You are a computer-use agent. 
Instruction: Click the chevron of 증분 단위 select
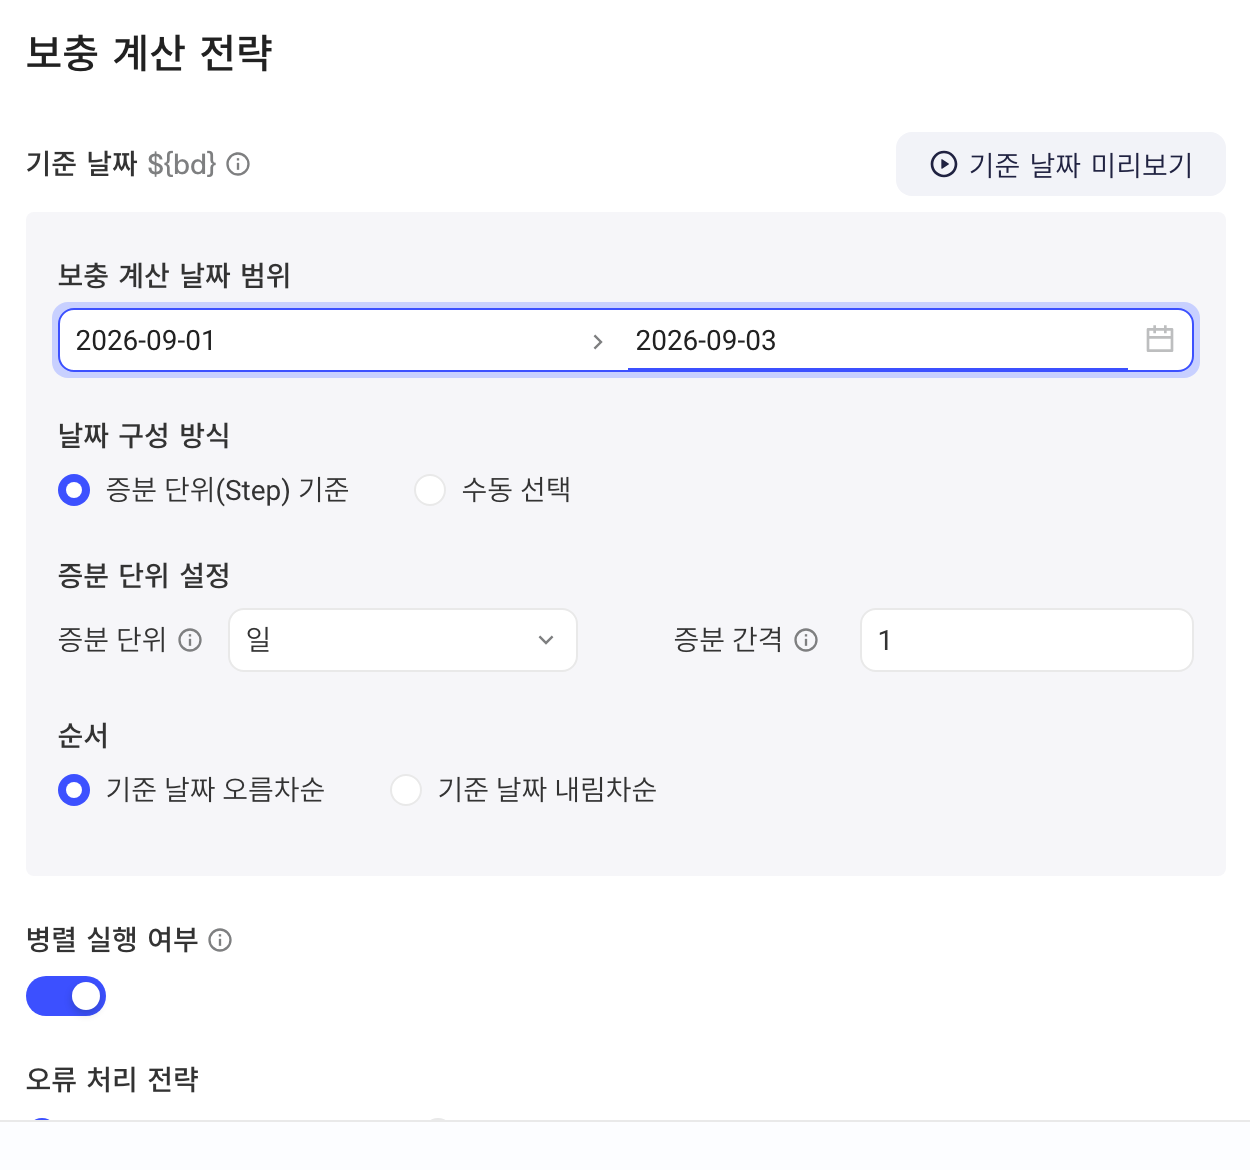(x=546, y=640)
